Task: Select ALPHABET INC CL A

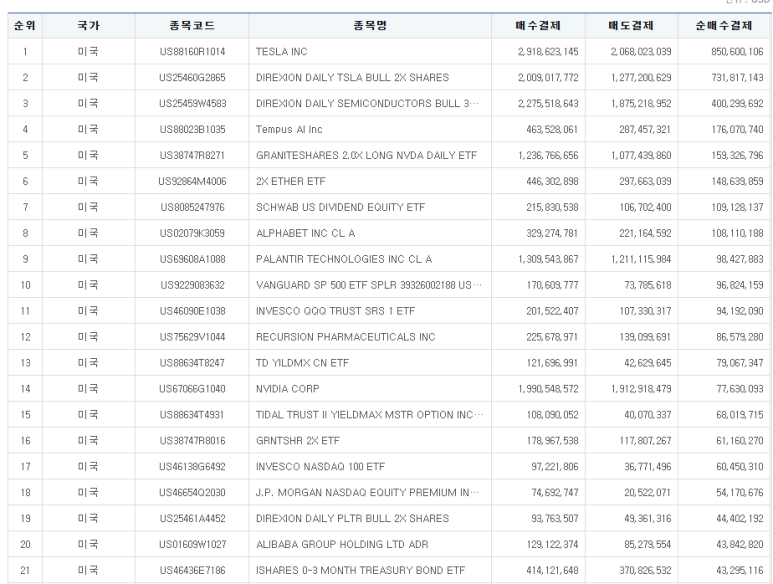Action: click(x=306, y=234)
